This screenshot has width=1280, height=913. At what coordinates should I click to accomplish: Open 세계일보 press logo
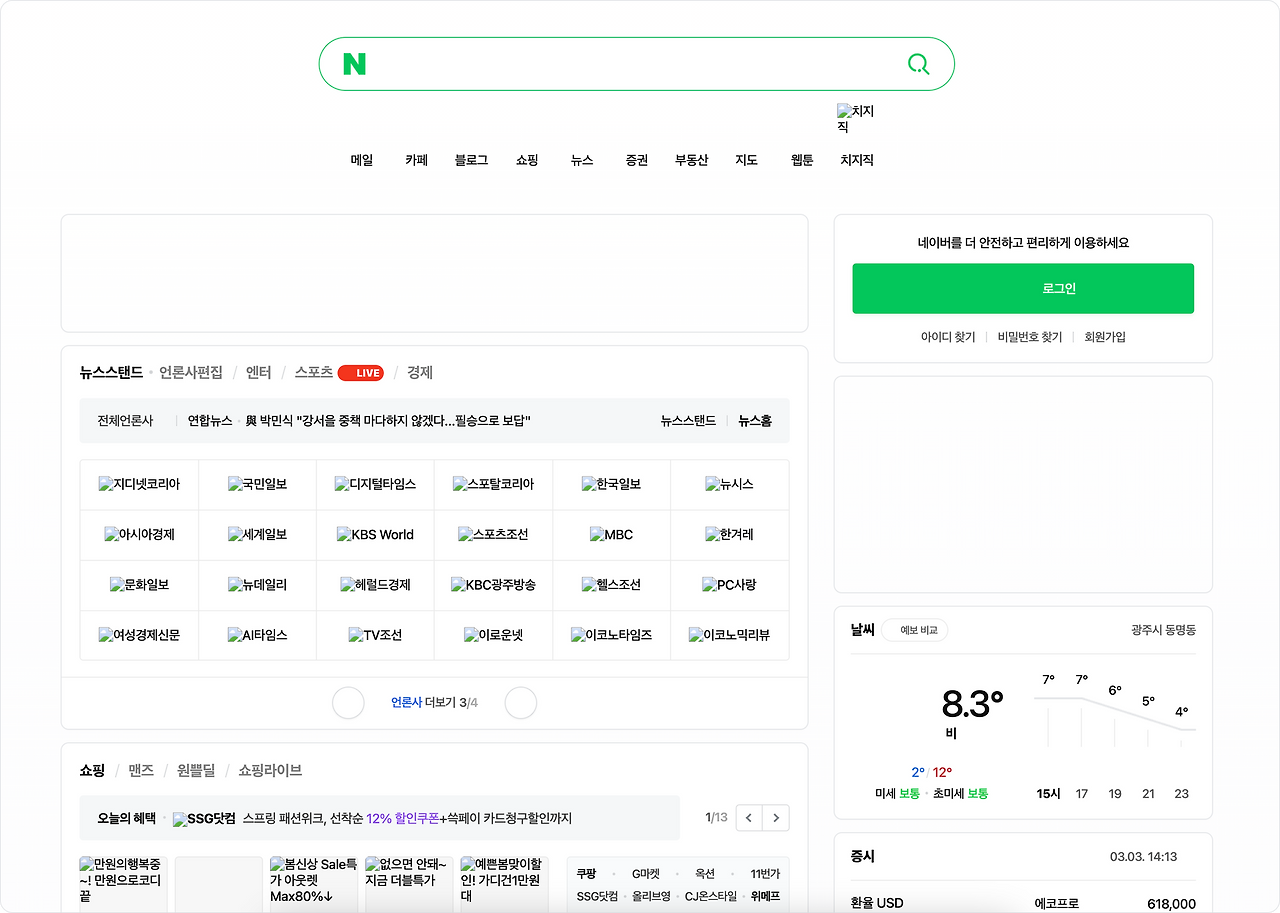(x=257, y=535)
